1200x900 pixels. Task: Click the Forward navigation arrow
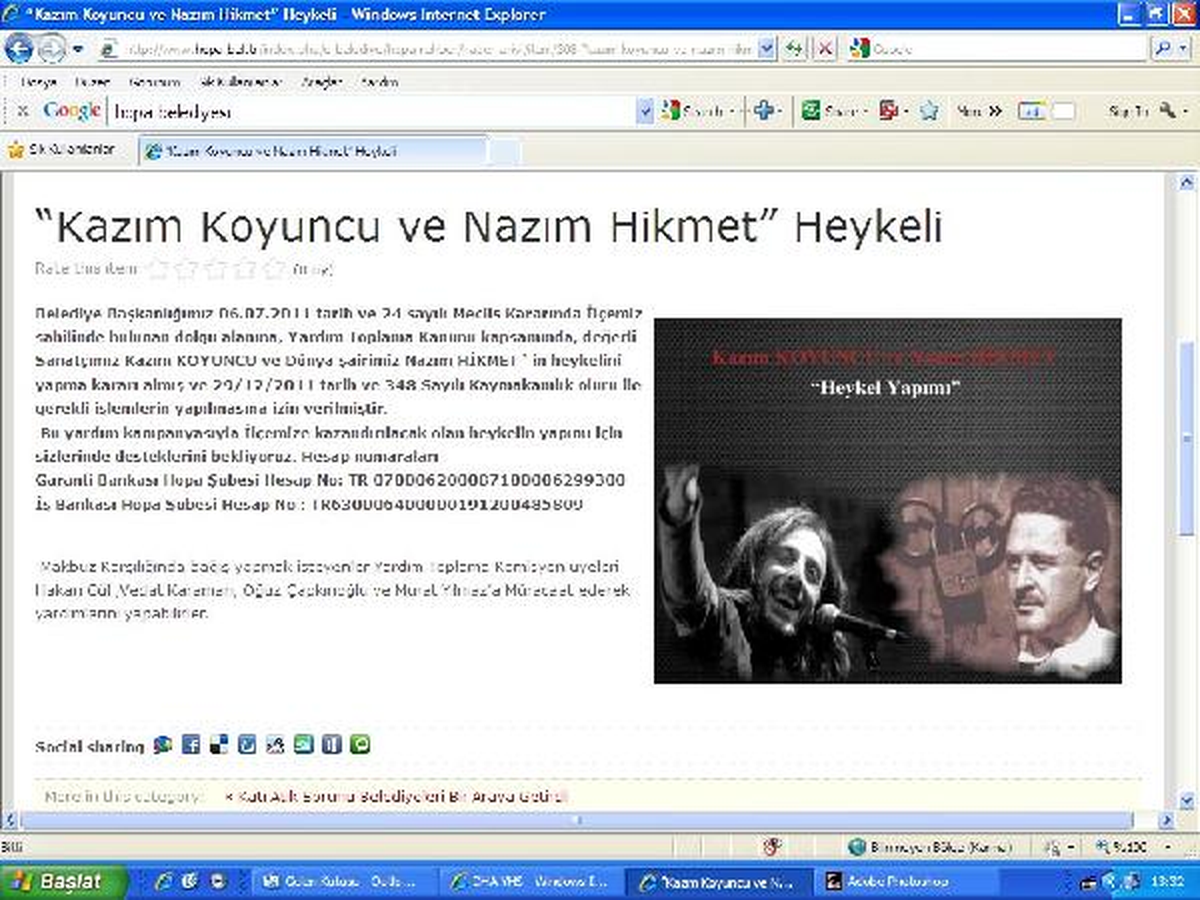53,48
